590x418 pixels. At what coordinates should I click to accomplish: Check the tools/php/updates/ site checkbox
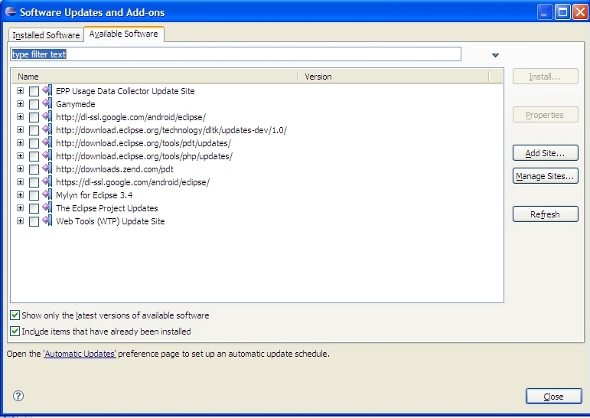point(34,156)
